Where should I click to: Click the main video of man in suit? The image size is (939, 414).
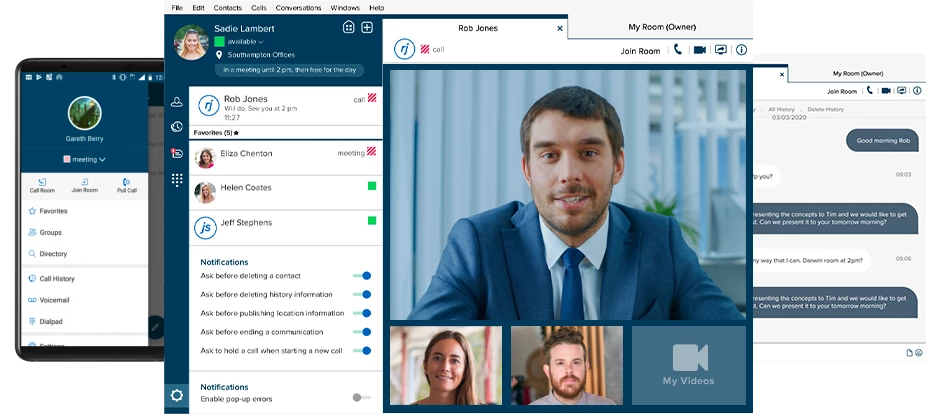pos(568,195)
